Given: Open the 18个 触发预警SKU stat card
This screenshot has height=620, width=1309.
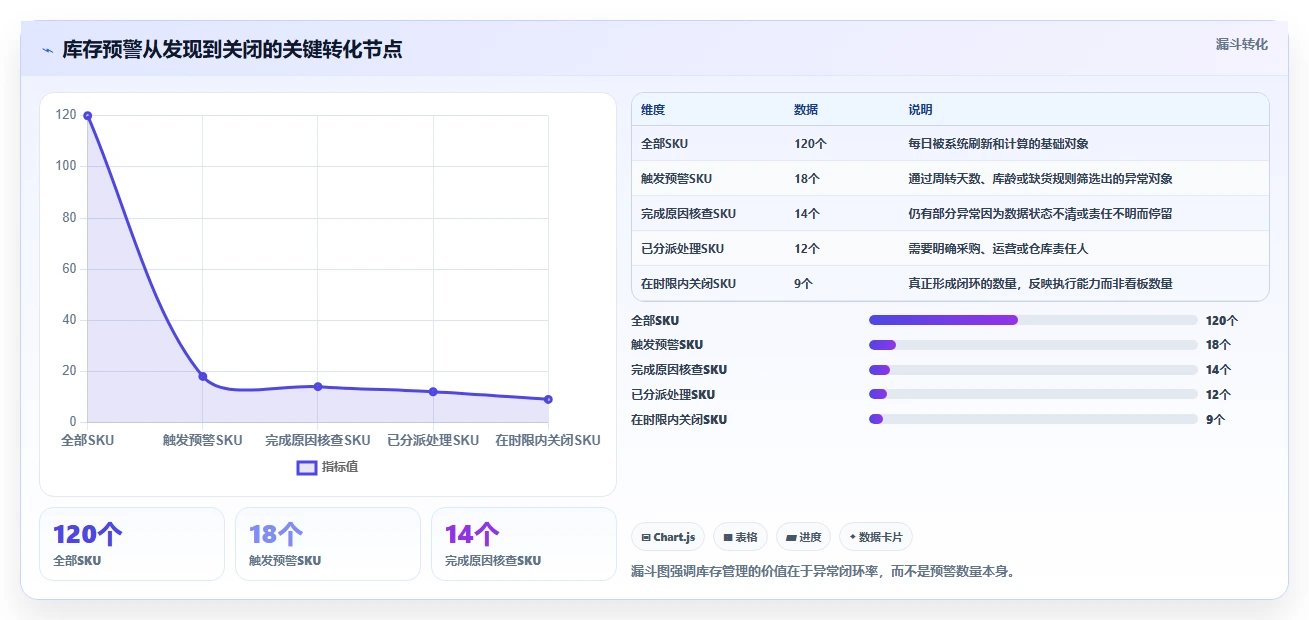Looking at the screenshot, I should pyautogui.click(x=328, y=544).
